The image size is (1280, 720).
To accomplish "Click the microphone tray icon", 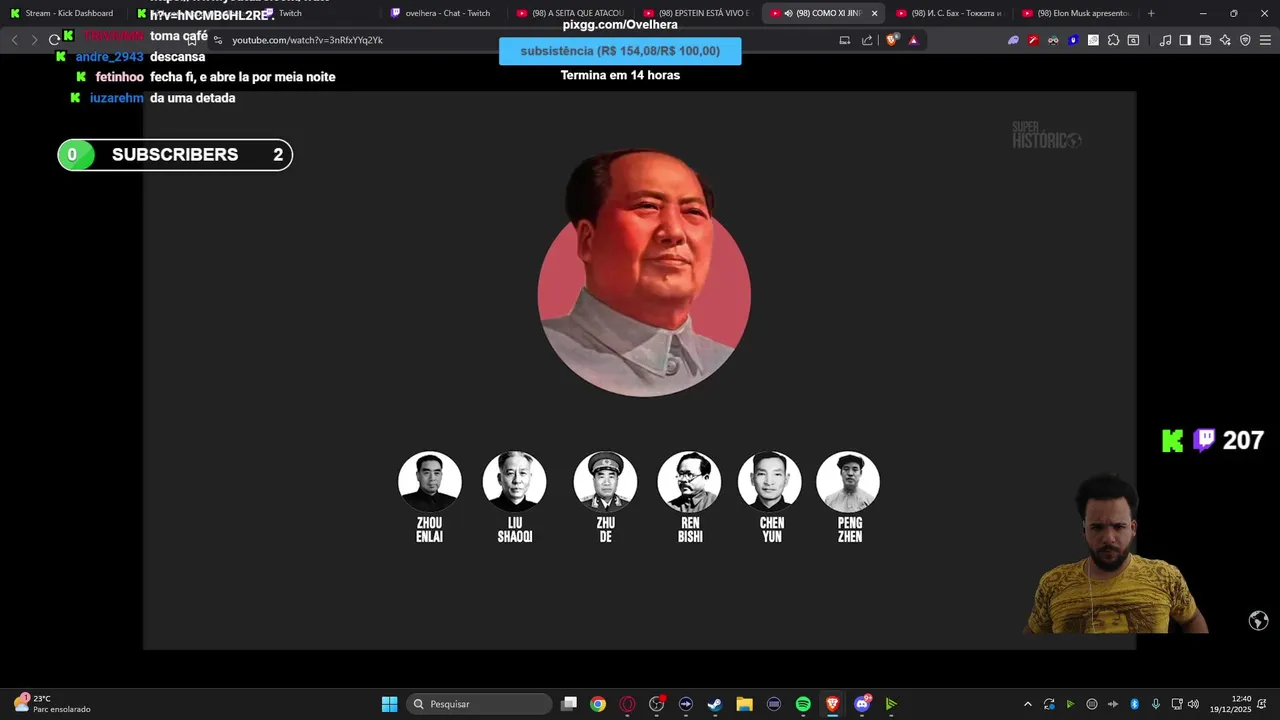I will [x=1156, y=704].
